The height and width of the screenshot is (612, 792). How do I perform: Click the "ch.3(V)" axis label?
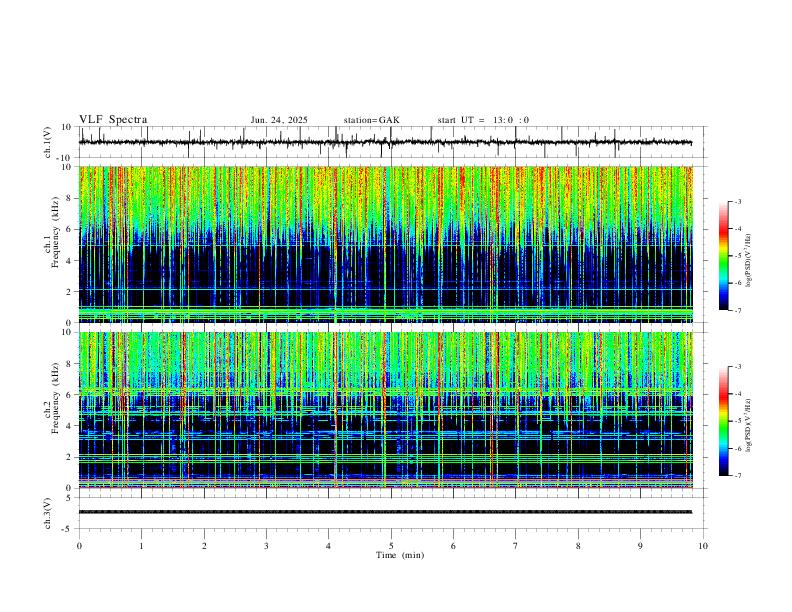coord(48,513)
